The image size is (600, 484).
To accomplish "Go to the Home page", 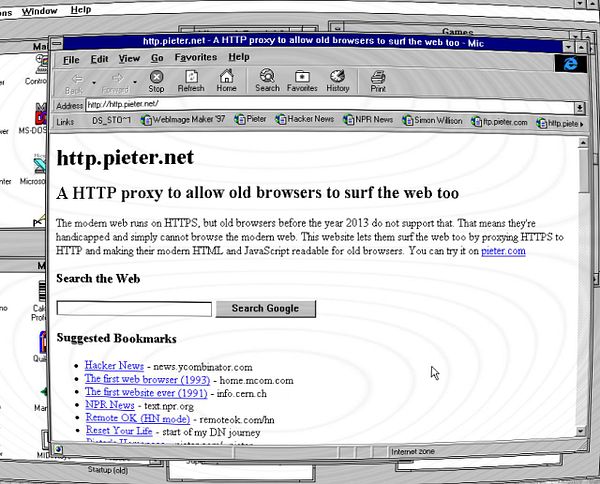I will [226, 81].
